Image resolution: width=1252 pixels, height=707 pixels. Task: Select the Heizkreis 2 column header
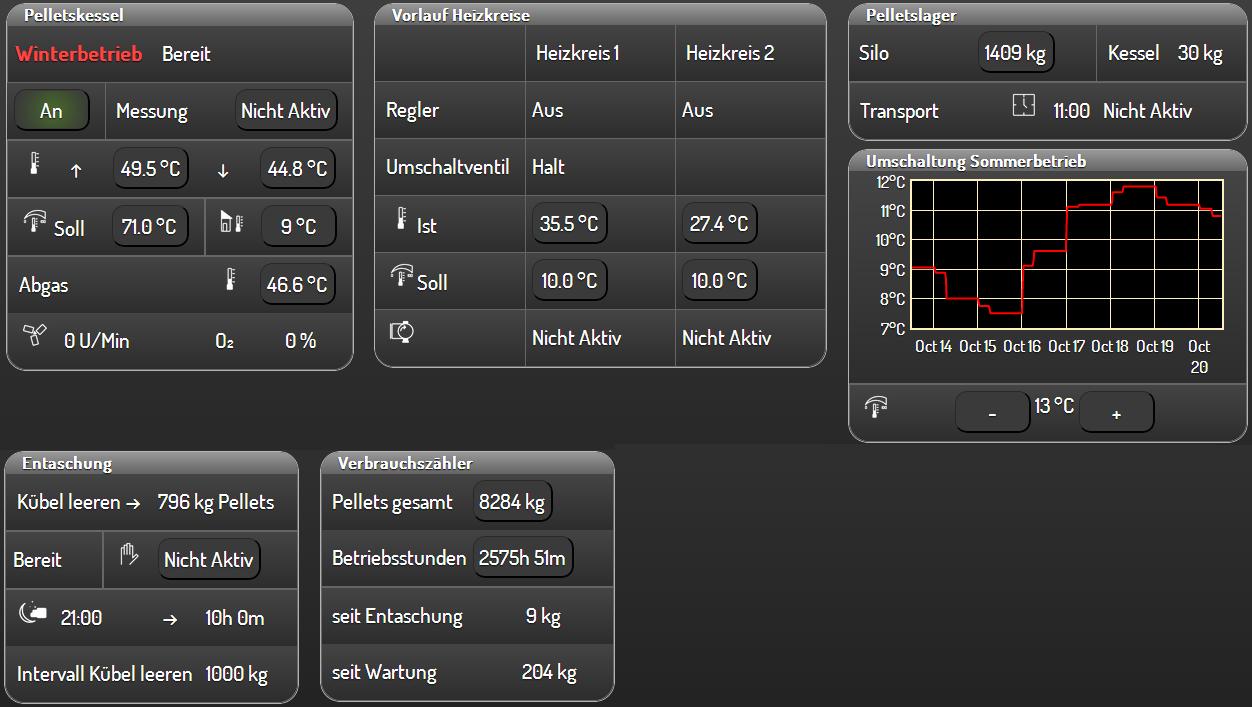tap(729, 54)
